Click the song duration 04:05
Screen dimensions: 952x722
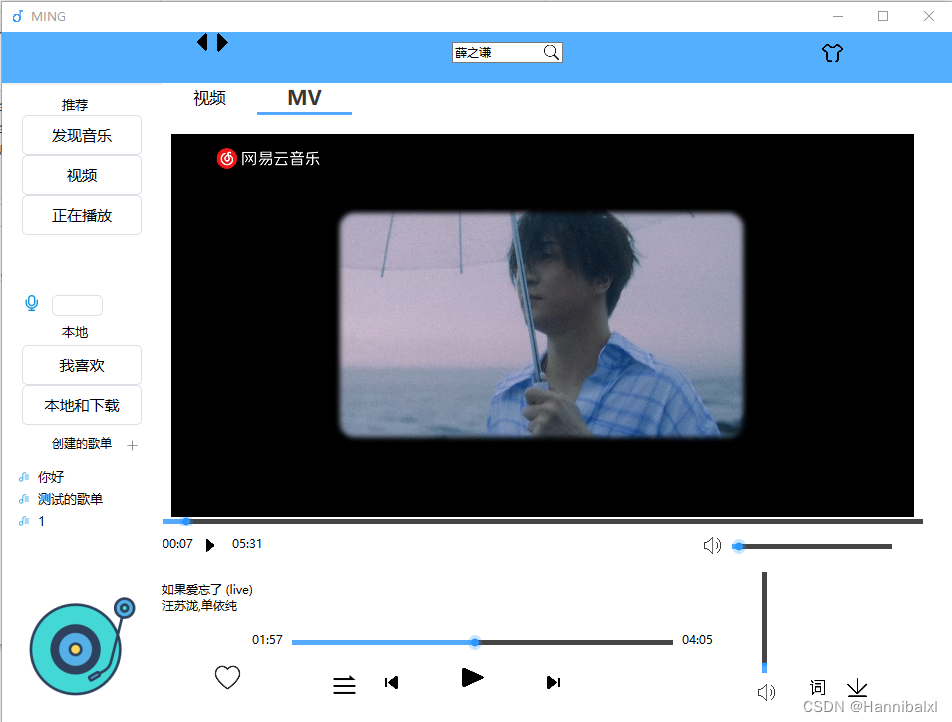click(x=697, y=640)
